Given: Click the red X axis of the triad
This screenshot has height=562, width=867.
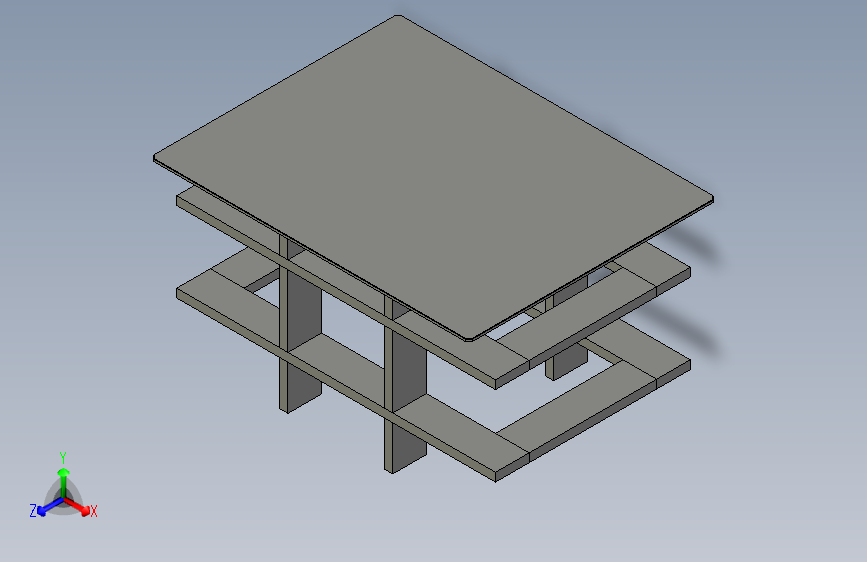Looking at the screenshot, I should coord(77,506).
